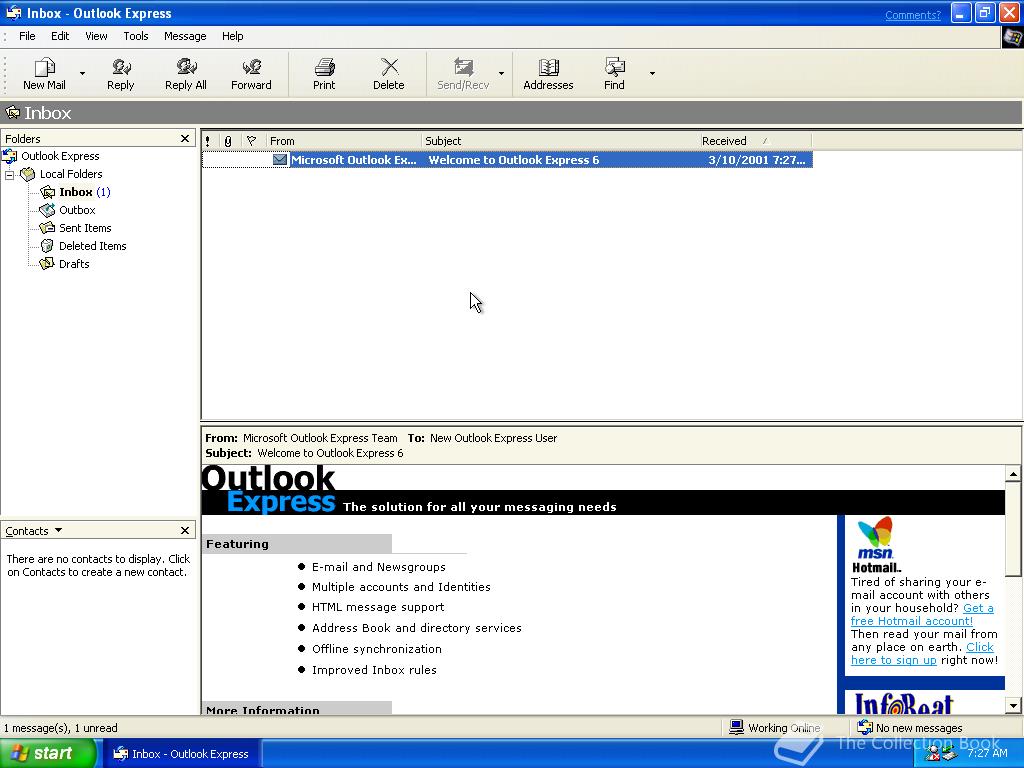Click the Reply toolbar icon
This screenshot has height=768, width=1024.
(121, 67)
